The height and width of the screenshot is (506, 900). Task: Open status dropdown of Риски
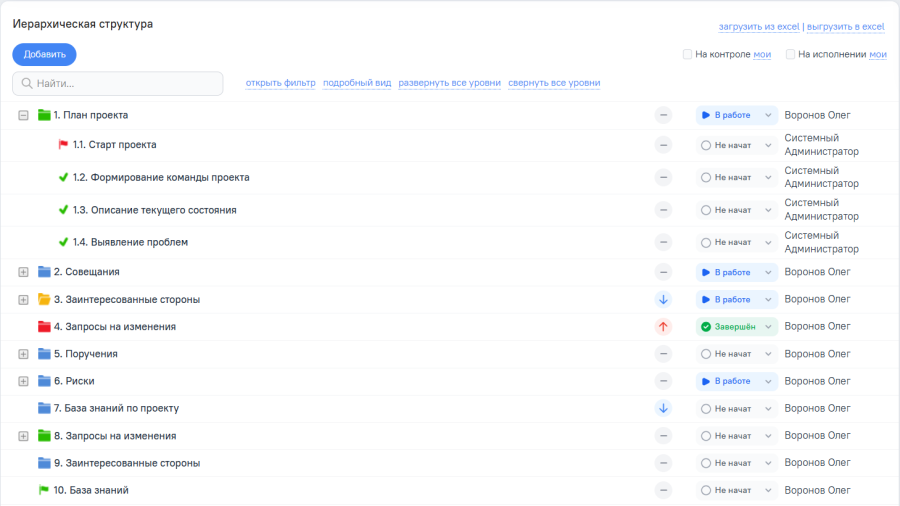pos(736,381)
